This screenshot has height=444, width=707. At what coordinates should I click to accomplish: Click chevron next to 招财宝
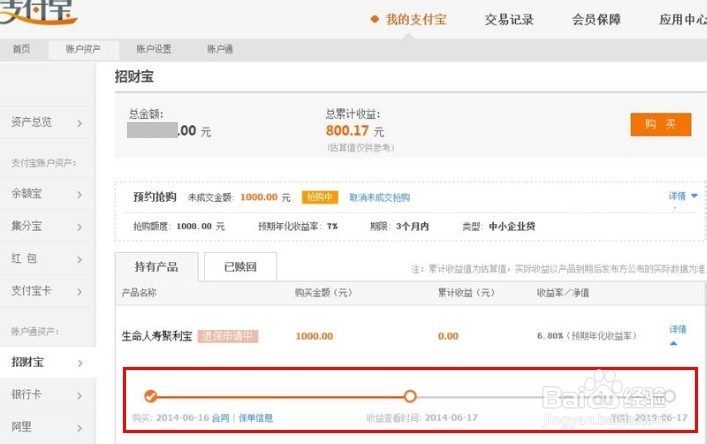coord(79,363)
